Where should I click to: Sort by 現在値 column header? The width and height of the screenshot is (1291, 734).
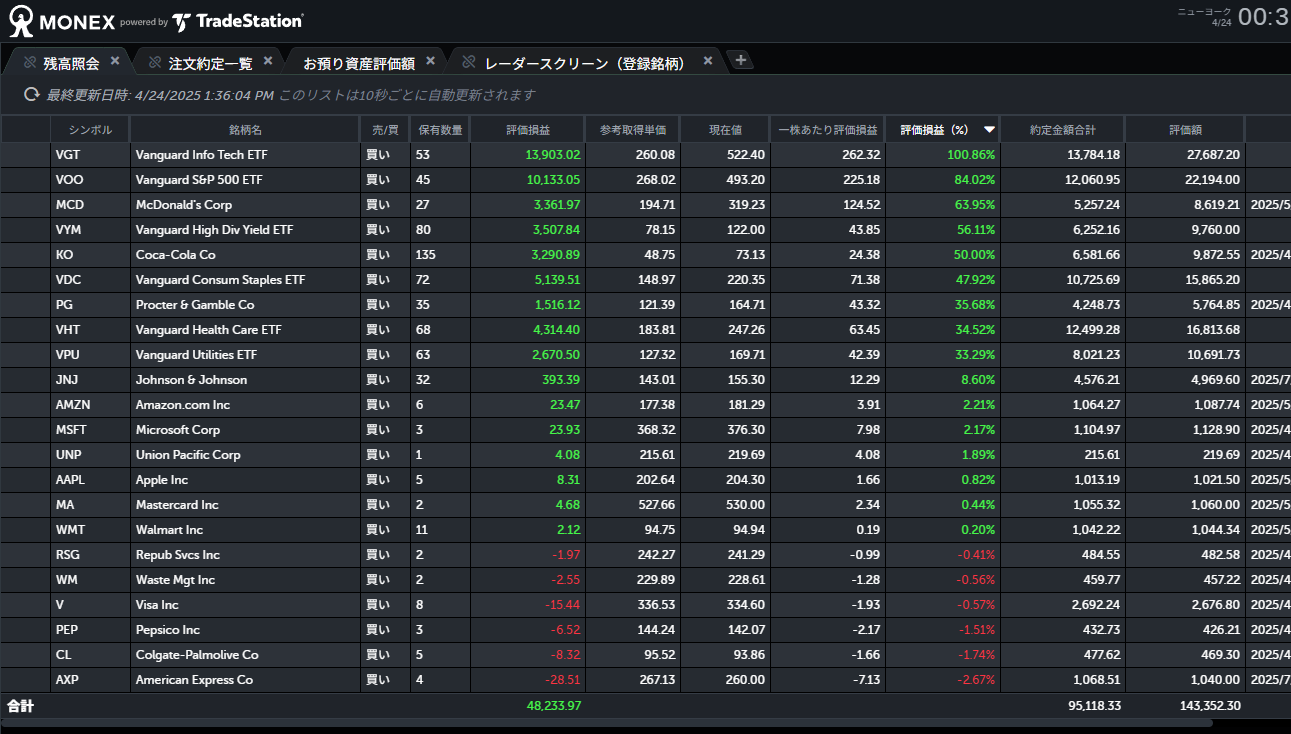tap(725, 130)
